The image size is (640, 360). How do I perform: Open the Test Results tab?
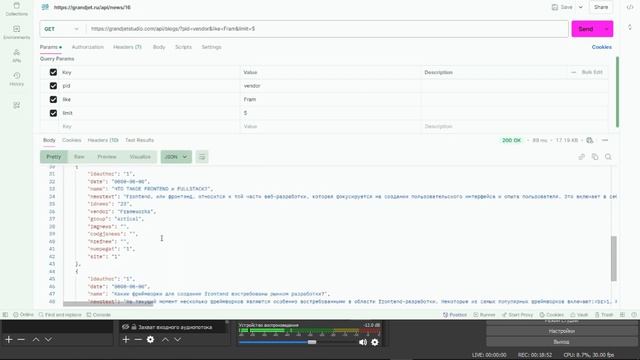click(140, 140)
